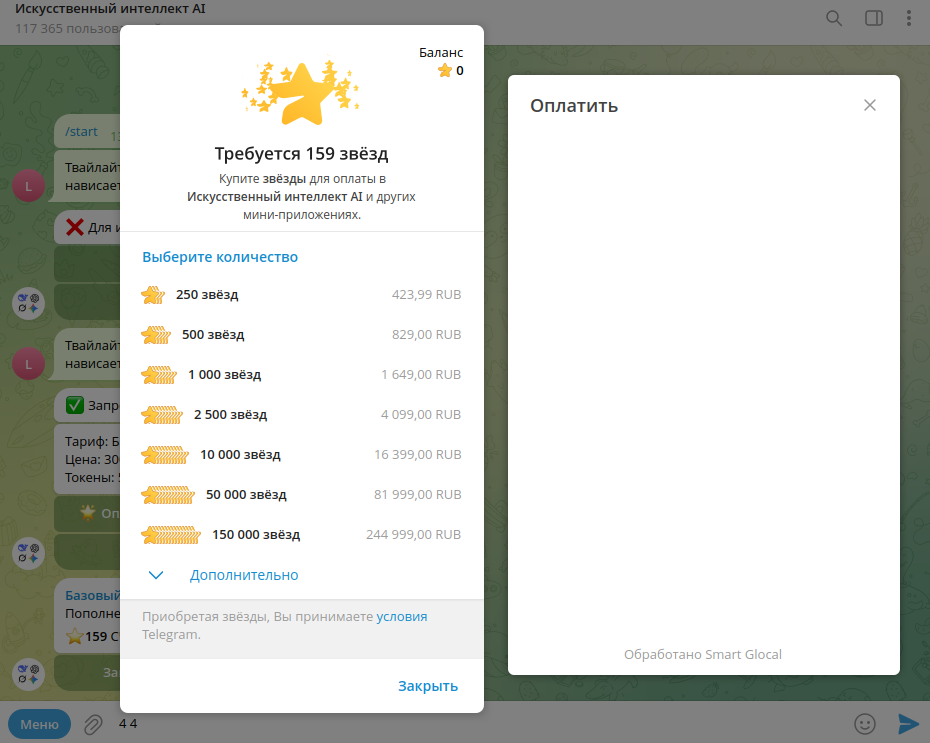
Task: Toggle the side panel icon in header
Action: click(874, 18)
